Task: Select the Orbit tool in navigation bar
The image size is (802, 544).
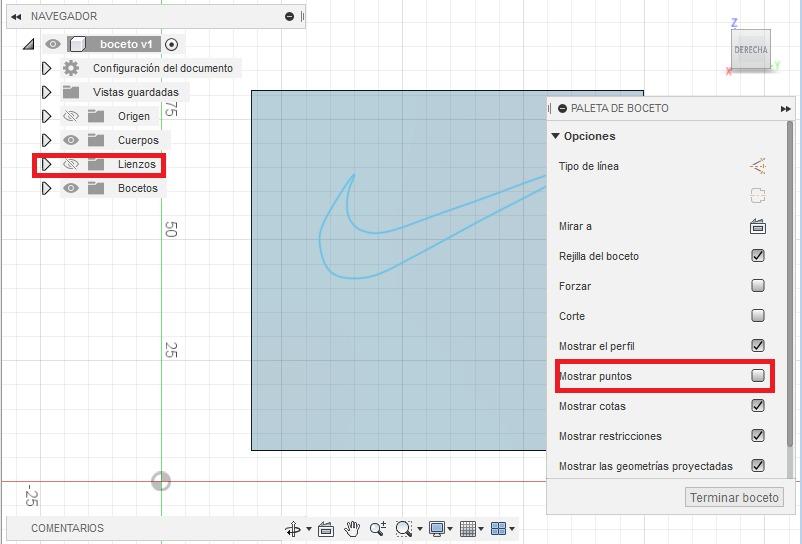Action: (294, 529)
